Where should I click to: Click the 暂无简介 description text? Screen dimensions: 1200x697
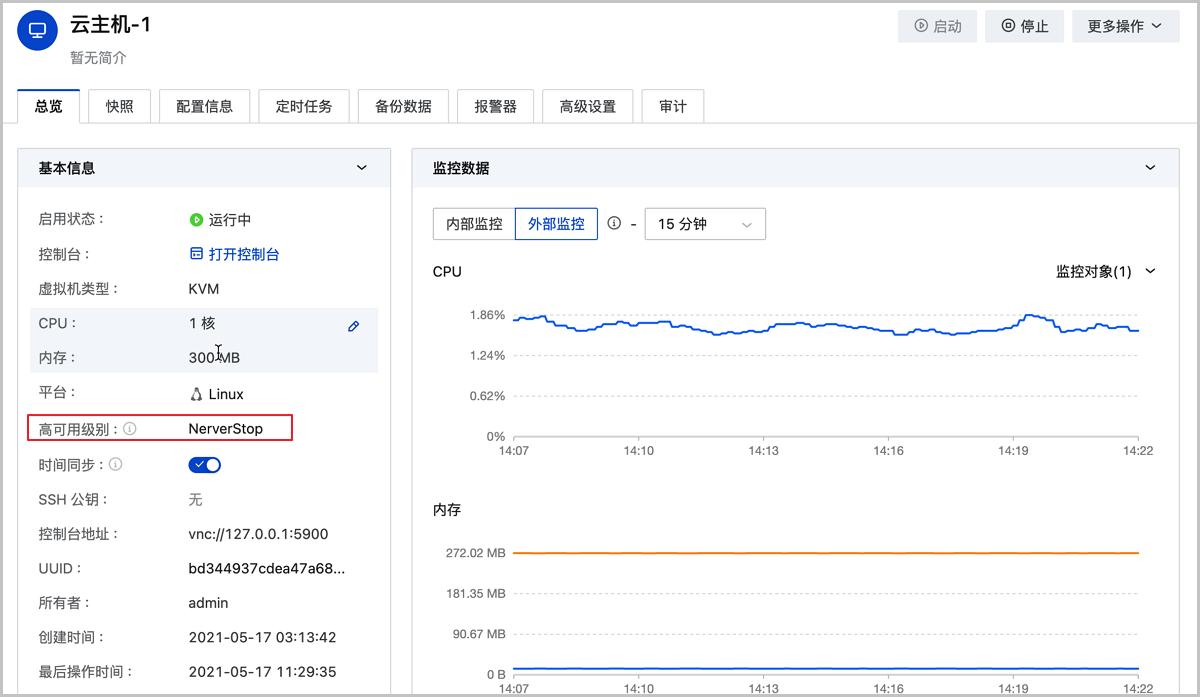click(x=98, y=58)
